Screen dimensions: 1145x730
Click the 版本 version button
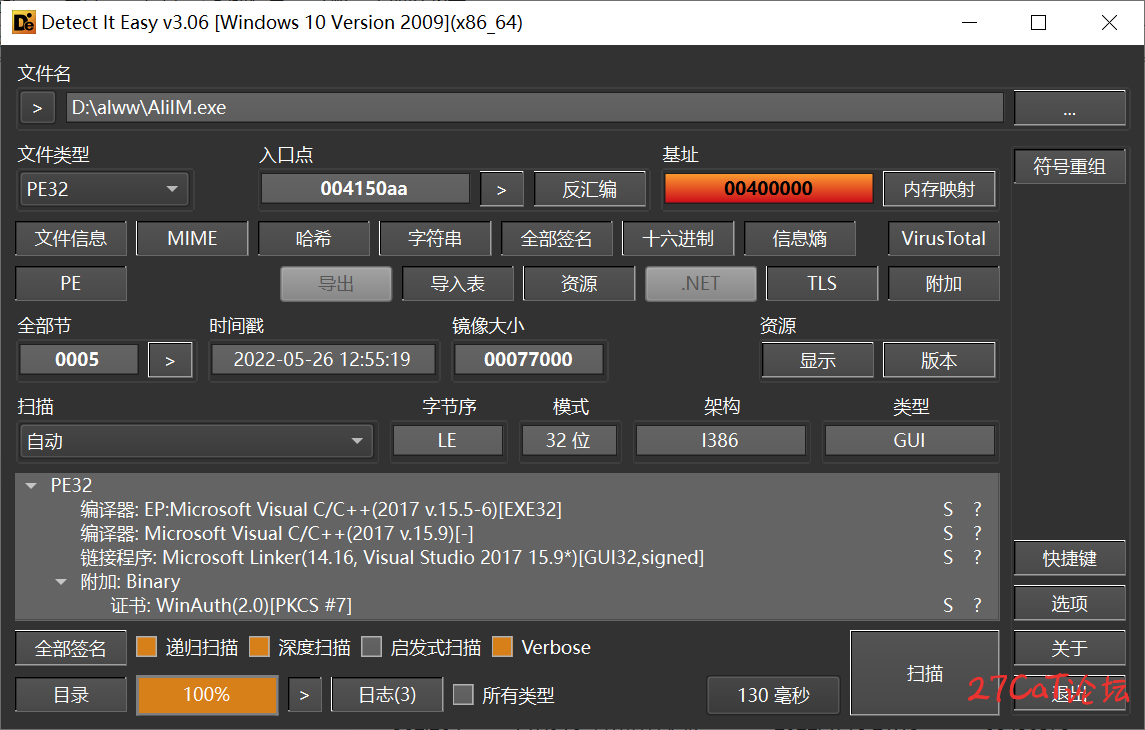point(939,360)
